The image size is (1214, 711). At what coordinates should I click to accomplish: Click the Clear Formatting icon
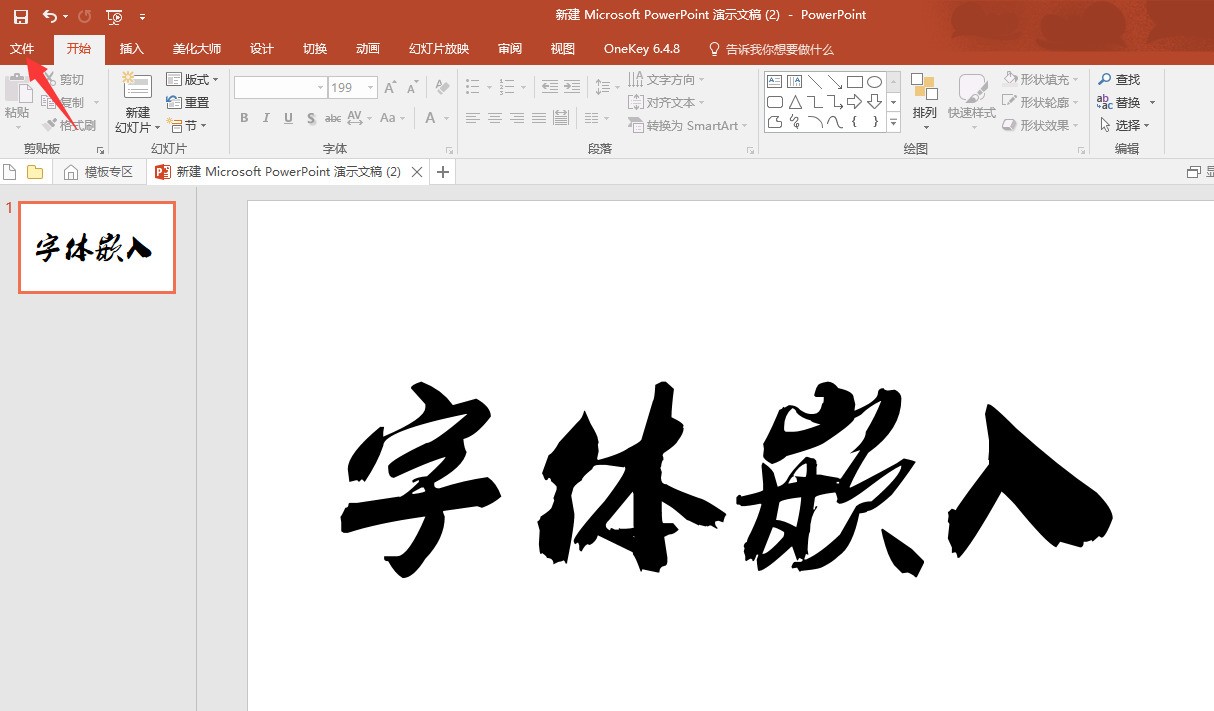click(x=442, y=88)
